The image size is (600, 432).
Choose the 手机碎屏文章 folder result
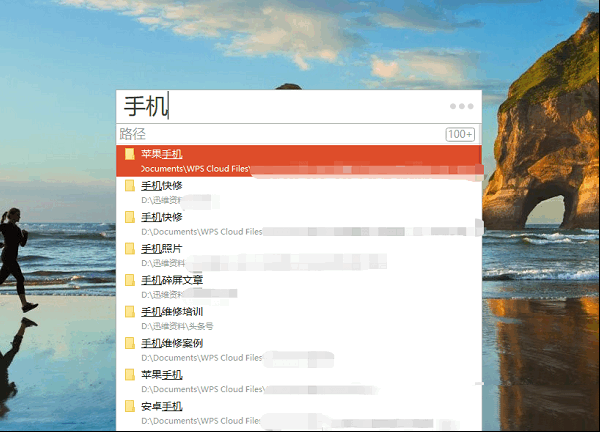[171, 280]
